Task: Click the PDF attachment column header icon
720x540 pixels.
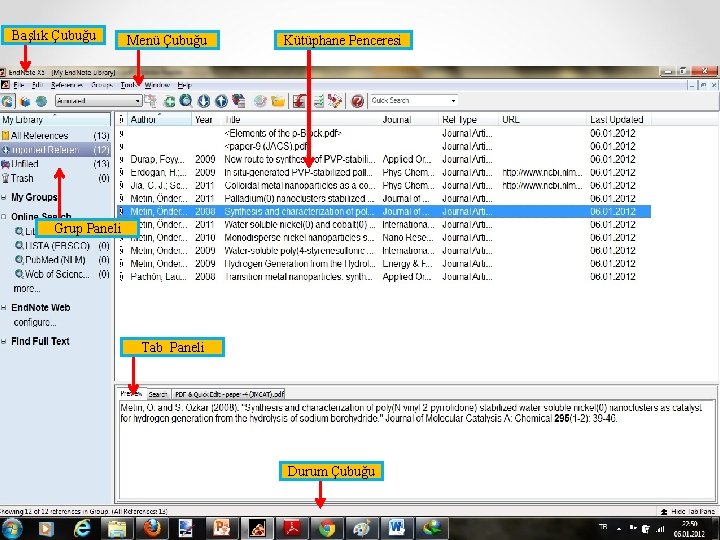Action: (x=121, y=119)
